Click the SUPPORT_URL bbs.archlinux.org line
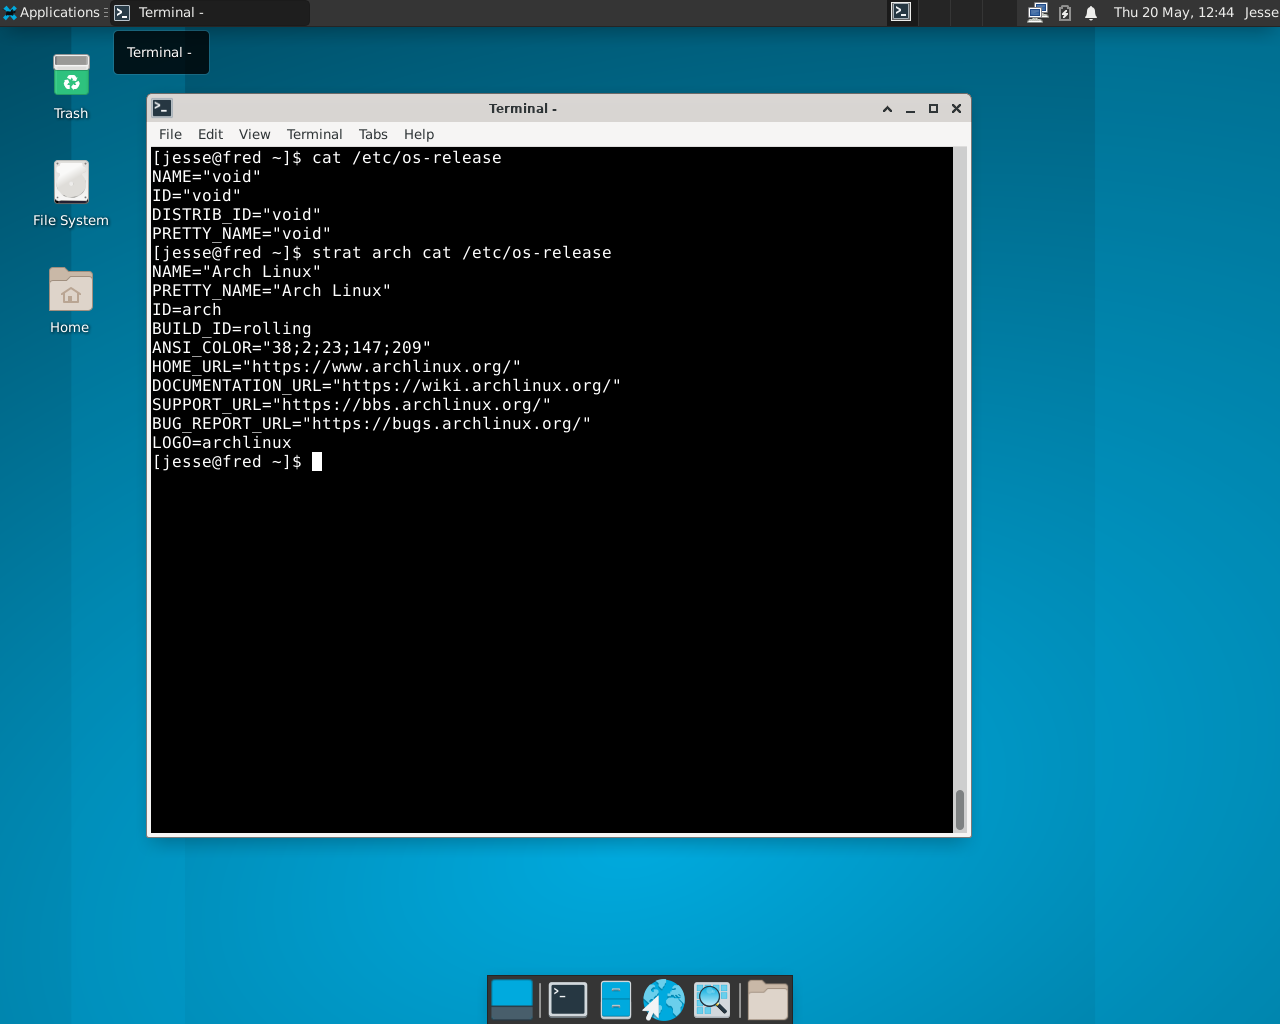Image resolution: width=1280 pixels, height=1024 pixels. click(351, 405)
